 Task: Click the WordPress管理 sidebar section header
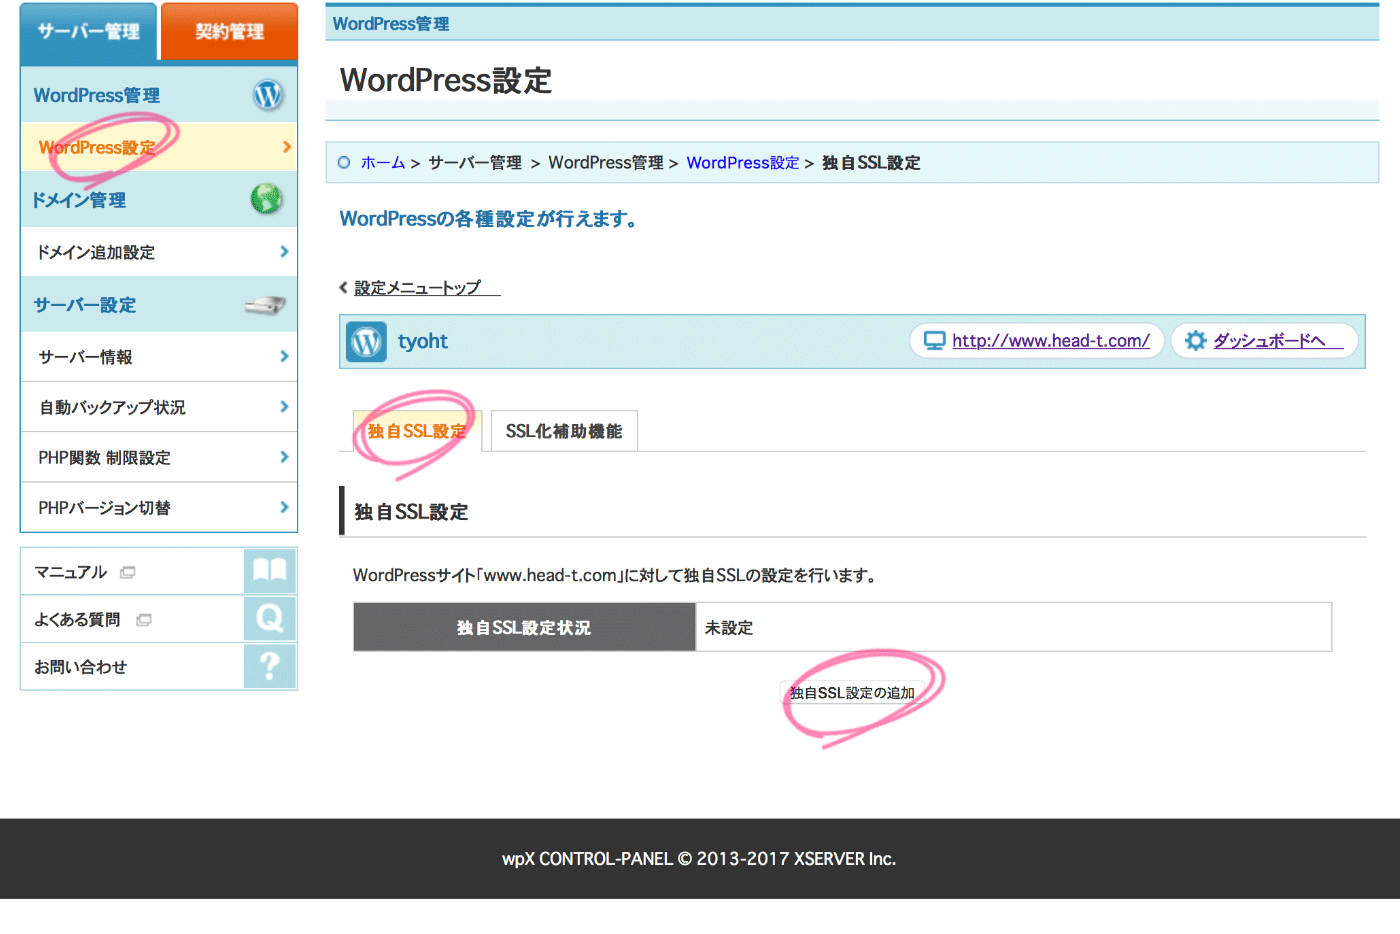159,95
